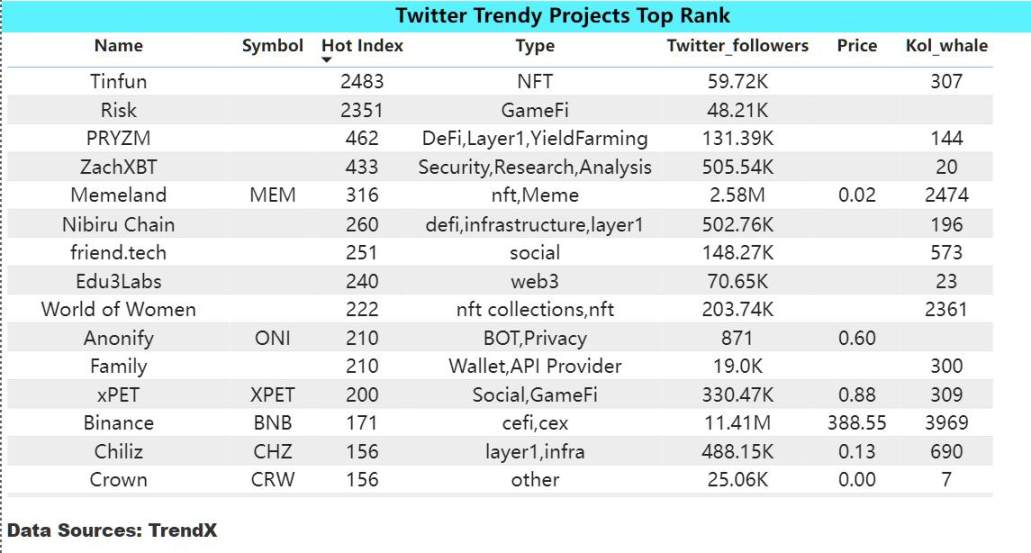Select the Chiliz CHZ symbol cell
The height and width of the screenshot is (553, 1031).
coord(272,451)
